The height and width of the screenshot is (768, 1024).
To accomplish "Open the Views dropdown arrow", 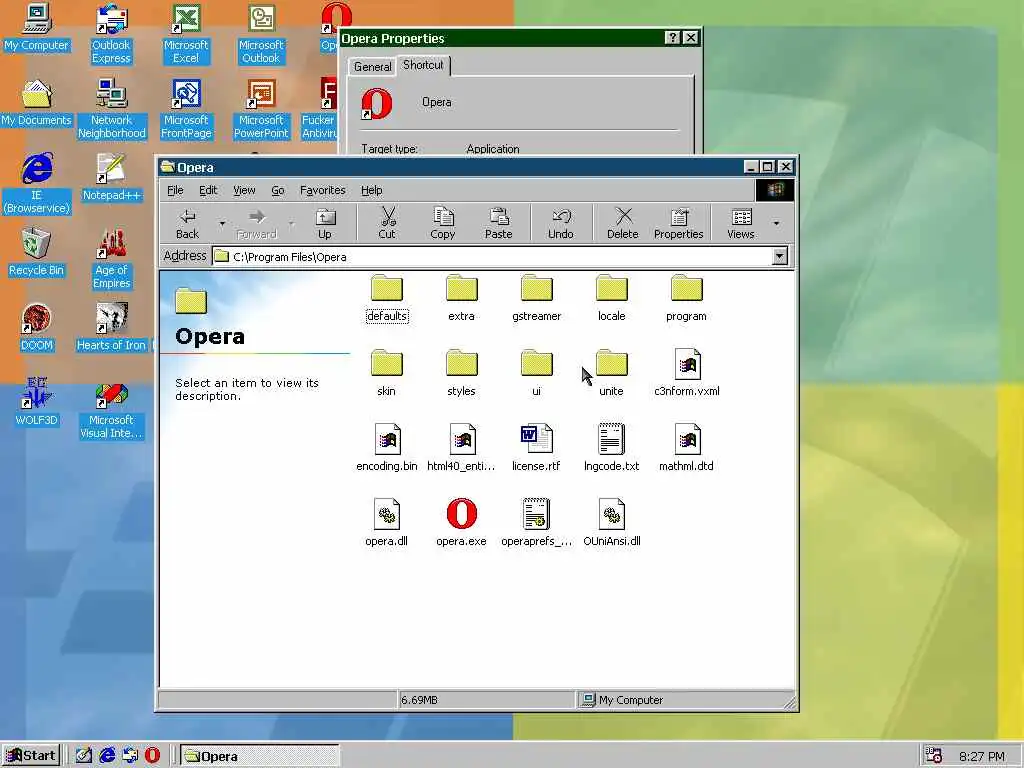I will pyautogui.click(x=776, y=223).
